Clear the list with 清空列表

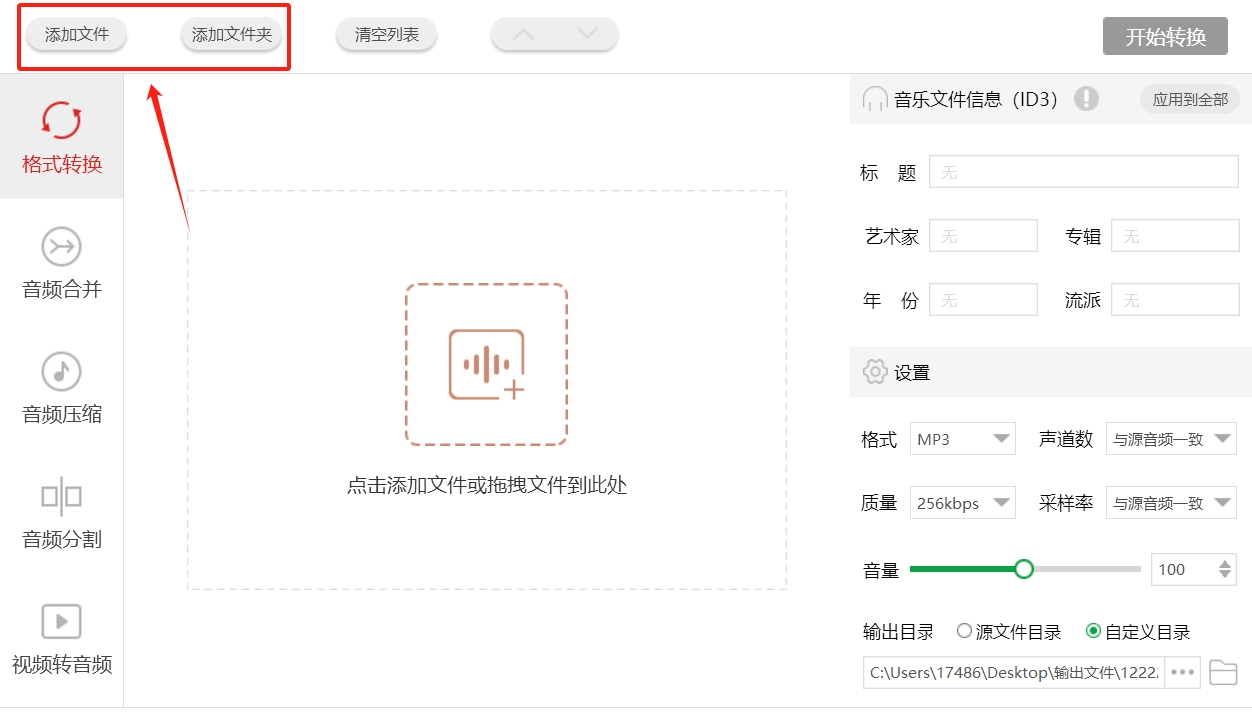pos(387,35)
